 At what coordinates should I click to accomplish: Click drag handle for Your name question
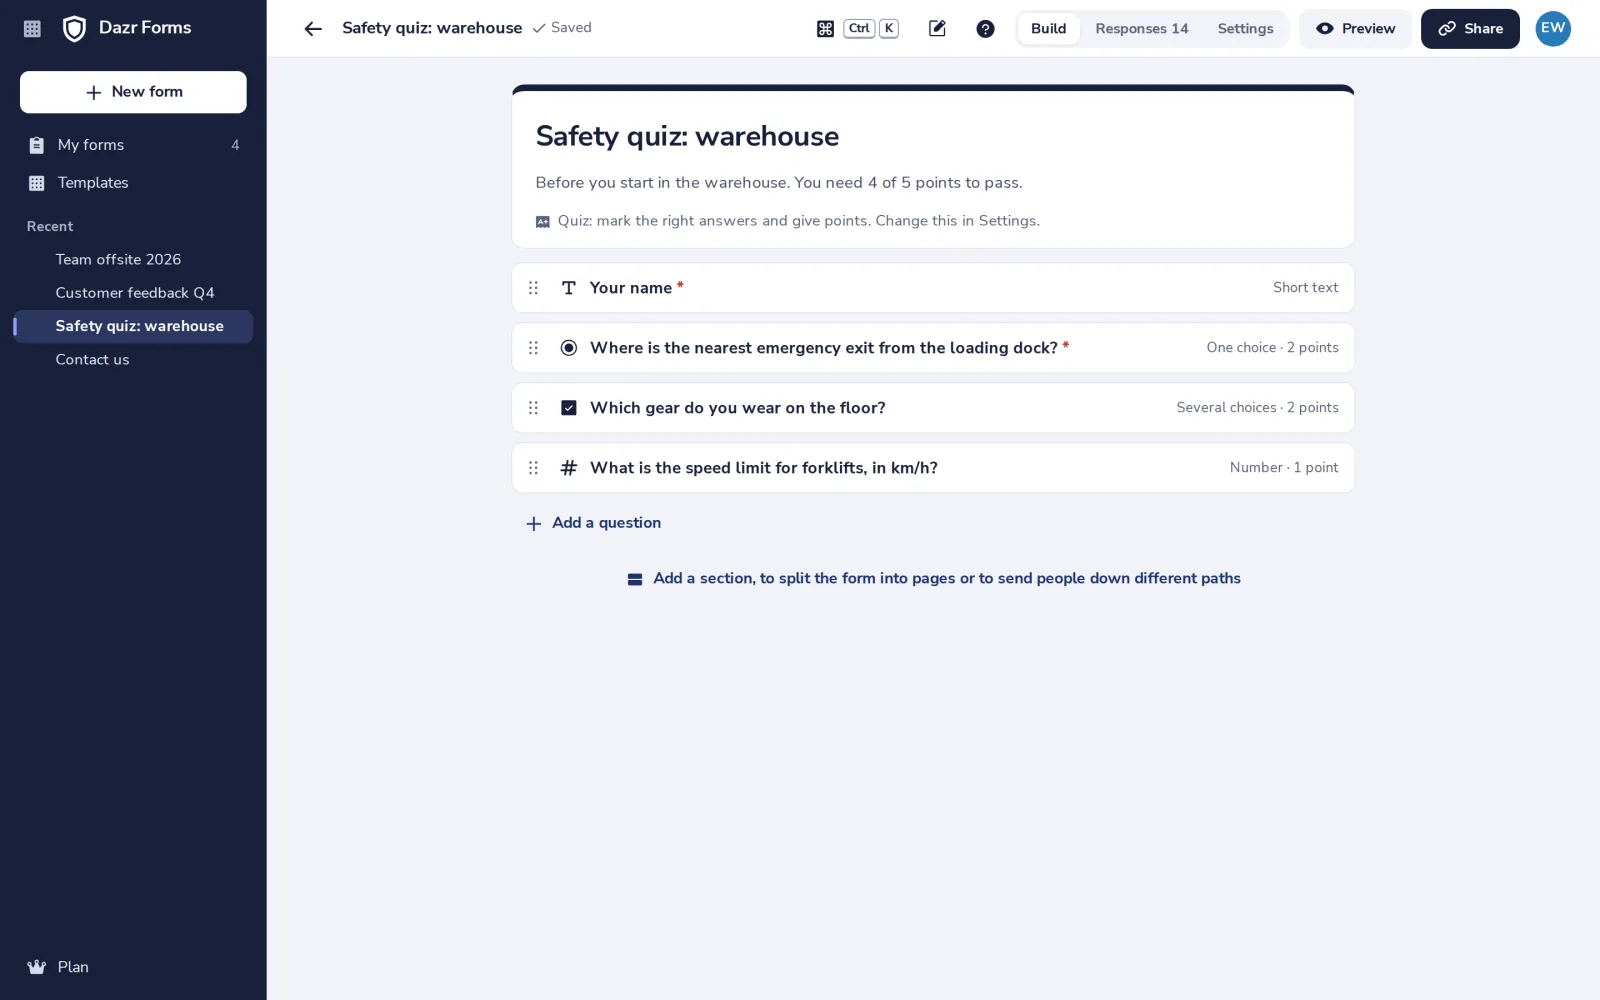click(x=533, y=288)
